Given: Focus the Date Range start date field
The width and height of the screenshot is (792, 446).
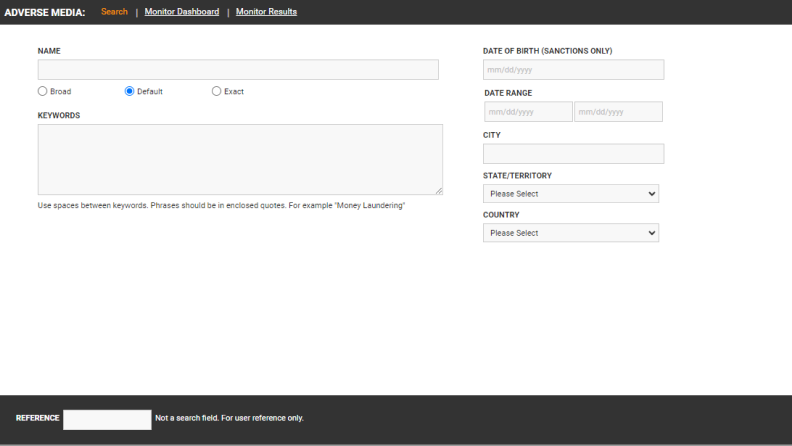Looking at the screenshot, I should coord(527,112).
